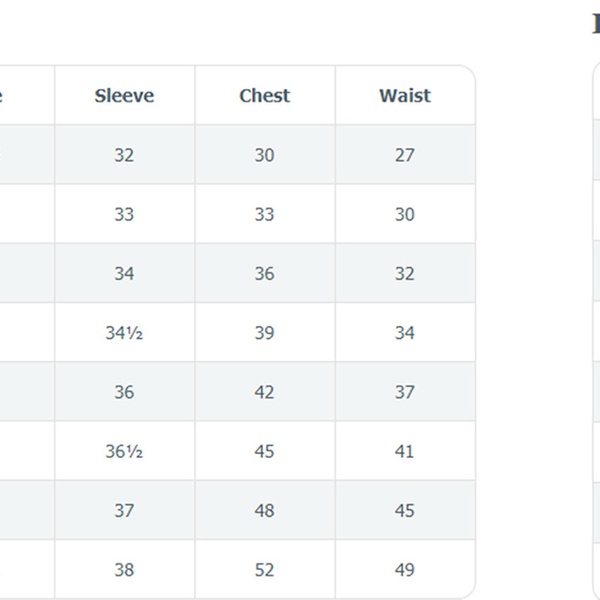Select the chest value 30 cell
The width and height of the screenshot is (600, 600).
tap(264, 155)
